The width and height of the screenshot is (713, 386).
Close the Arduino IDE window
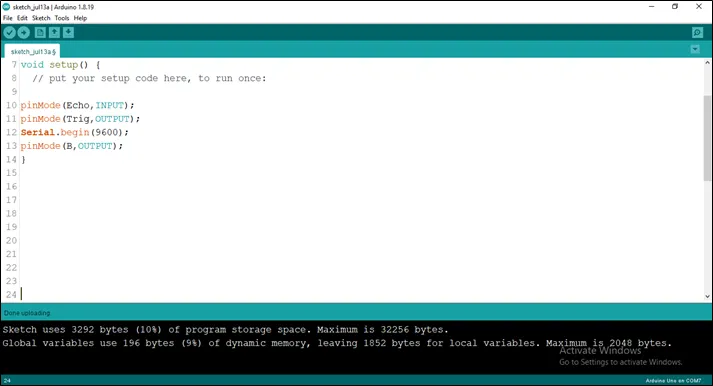click(x=699, y=7)
